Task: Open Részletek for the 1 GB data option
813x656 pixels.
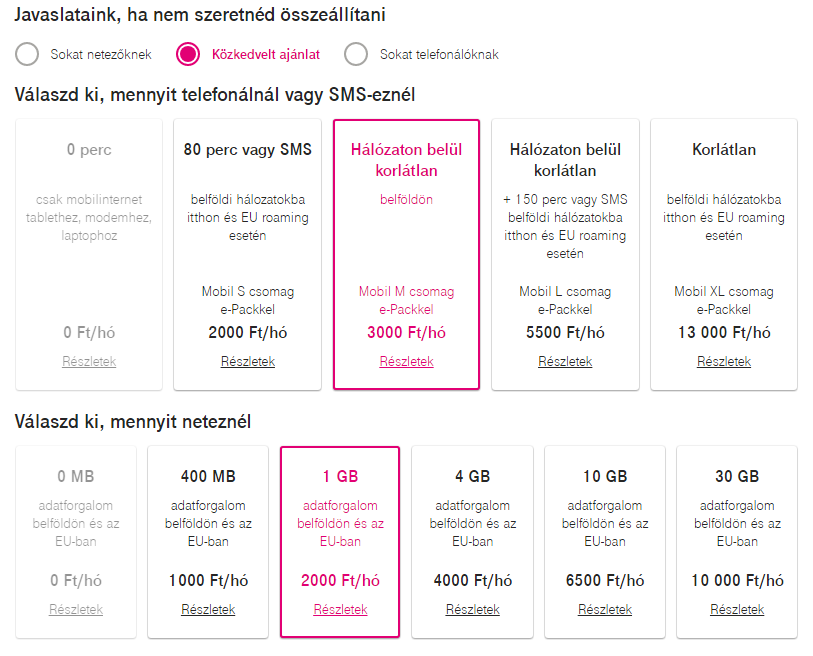Action: pos(341,609)
